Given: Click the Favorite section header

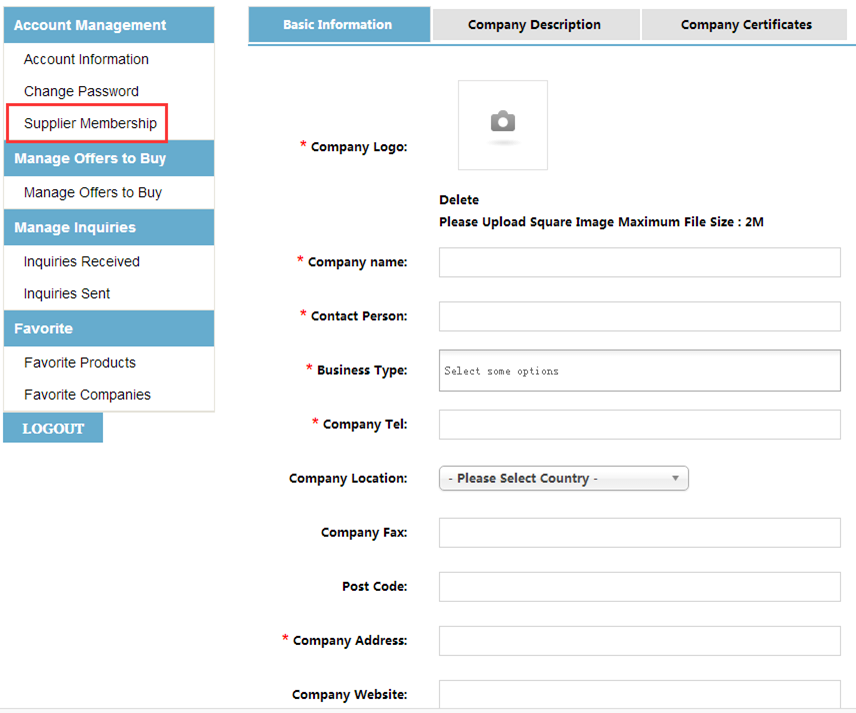Looking at the screenshot, I should [109, 328].
